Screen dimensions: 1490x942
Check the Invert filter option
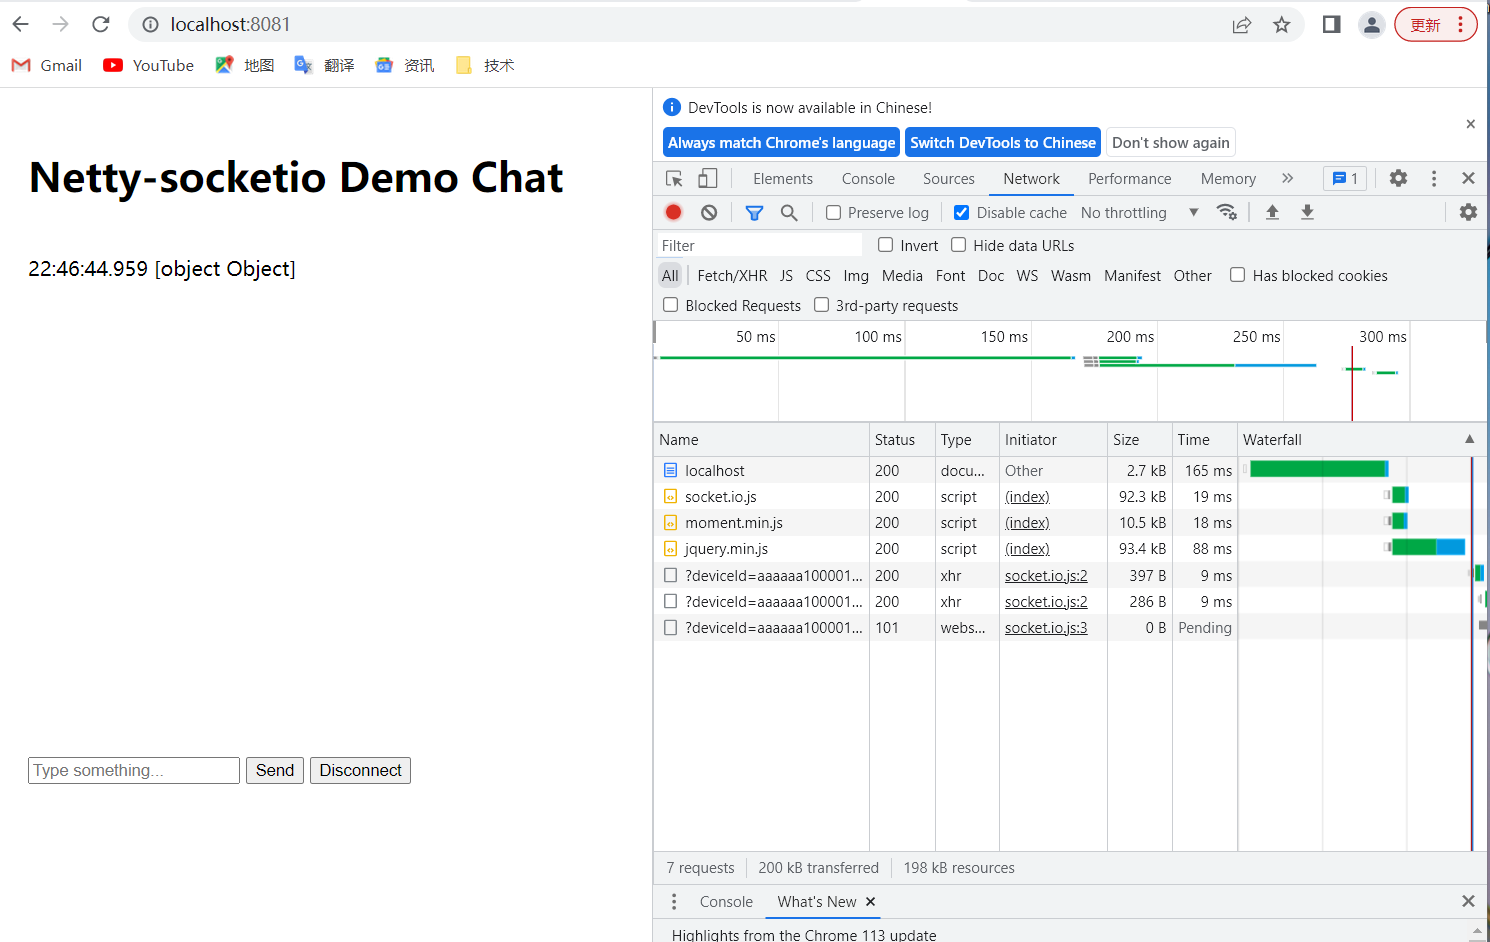885,245
